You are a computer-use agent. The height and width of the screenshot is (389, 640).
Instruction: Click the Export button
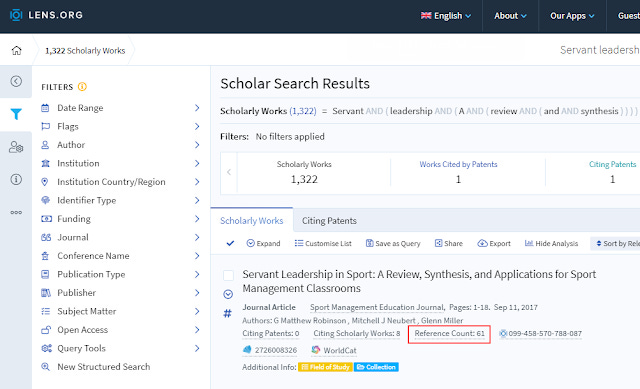click(x=494, y=243)
